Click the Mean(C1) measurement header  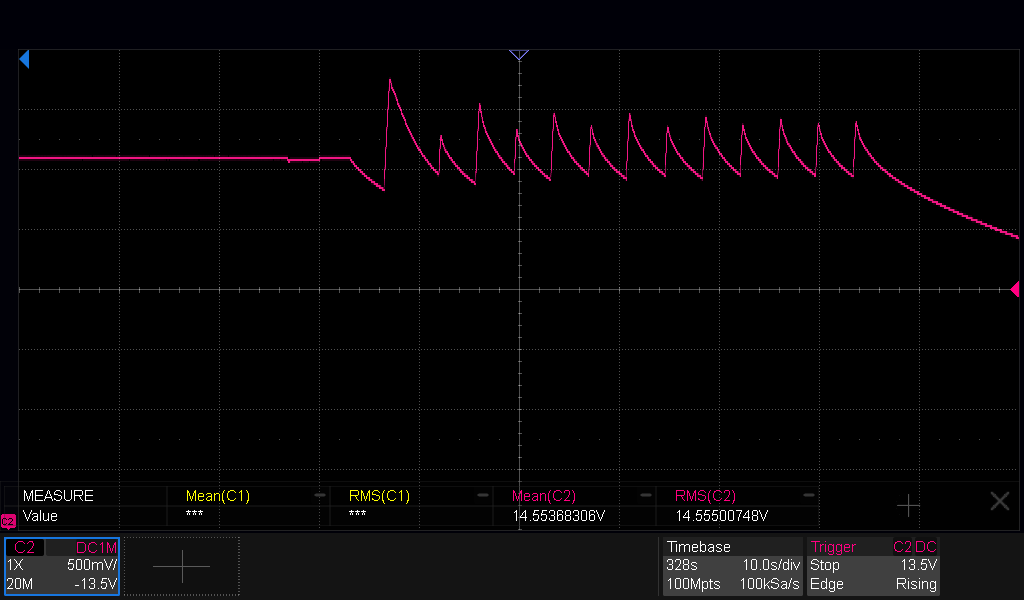point(217,496)
